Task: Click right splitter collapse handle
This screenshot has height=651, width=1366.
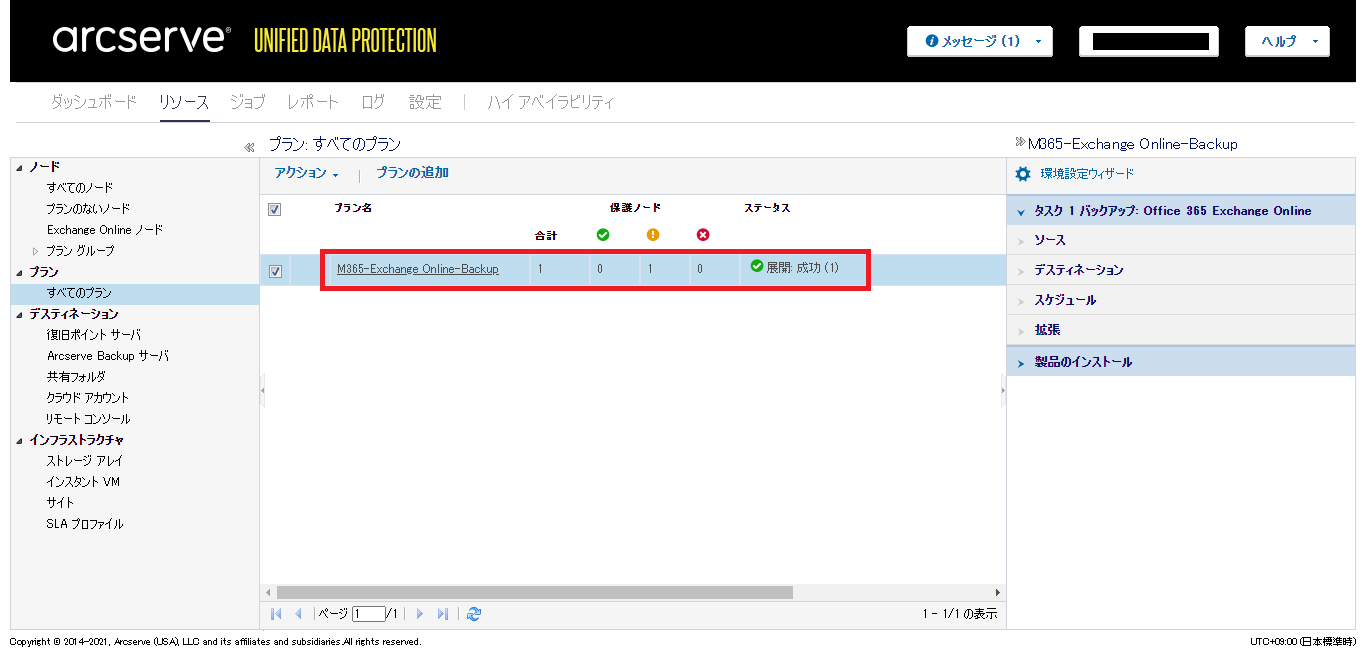Action: [x=1003, y=391]
